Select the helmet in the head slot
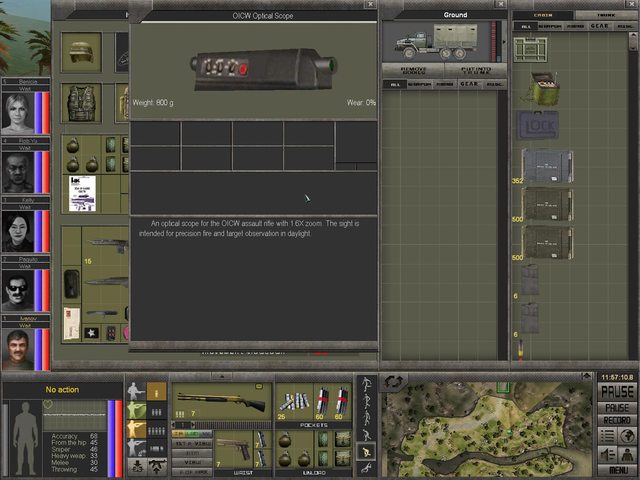 [x=81, y=52]
